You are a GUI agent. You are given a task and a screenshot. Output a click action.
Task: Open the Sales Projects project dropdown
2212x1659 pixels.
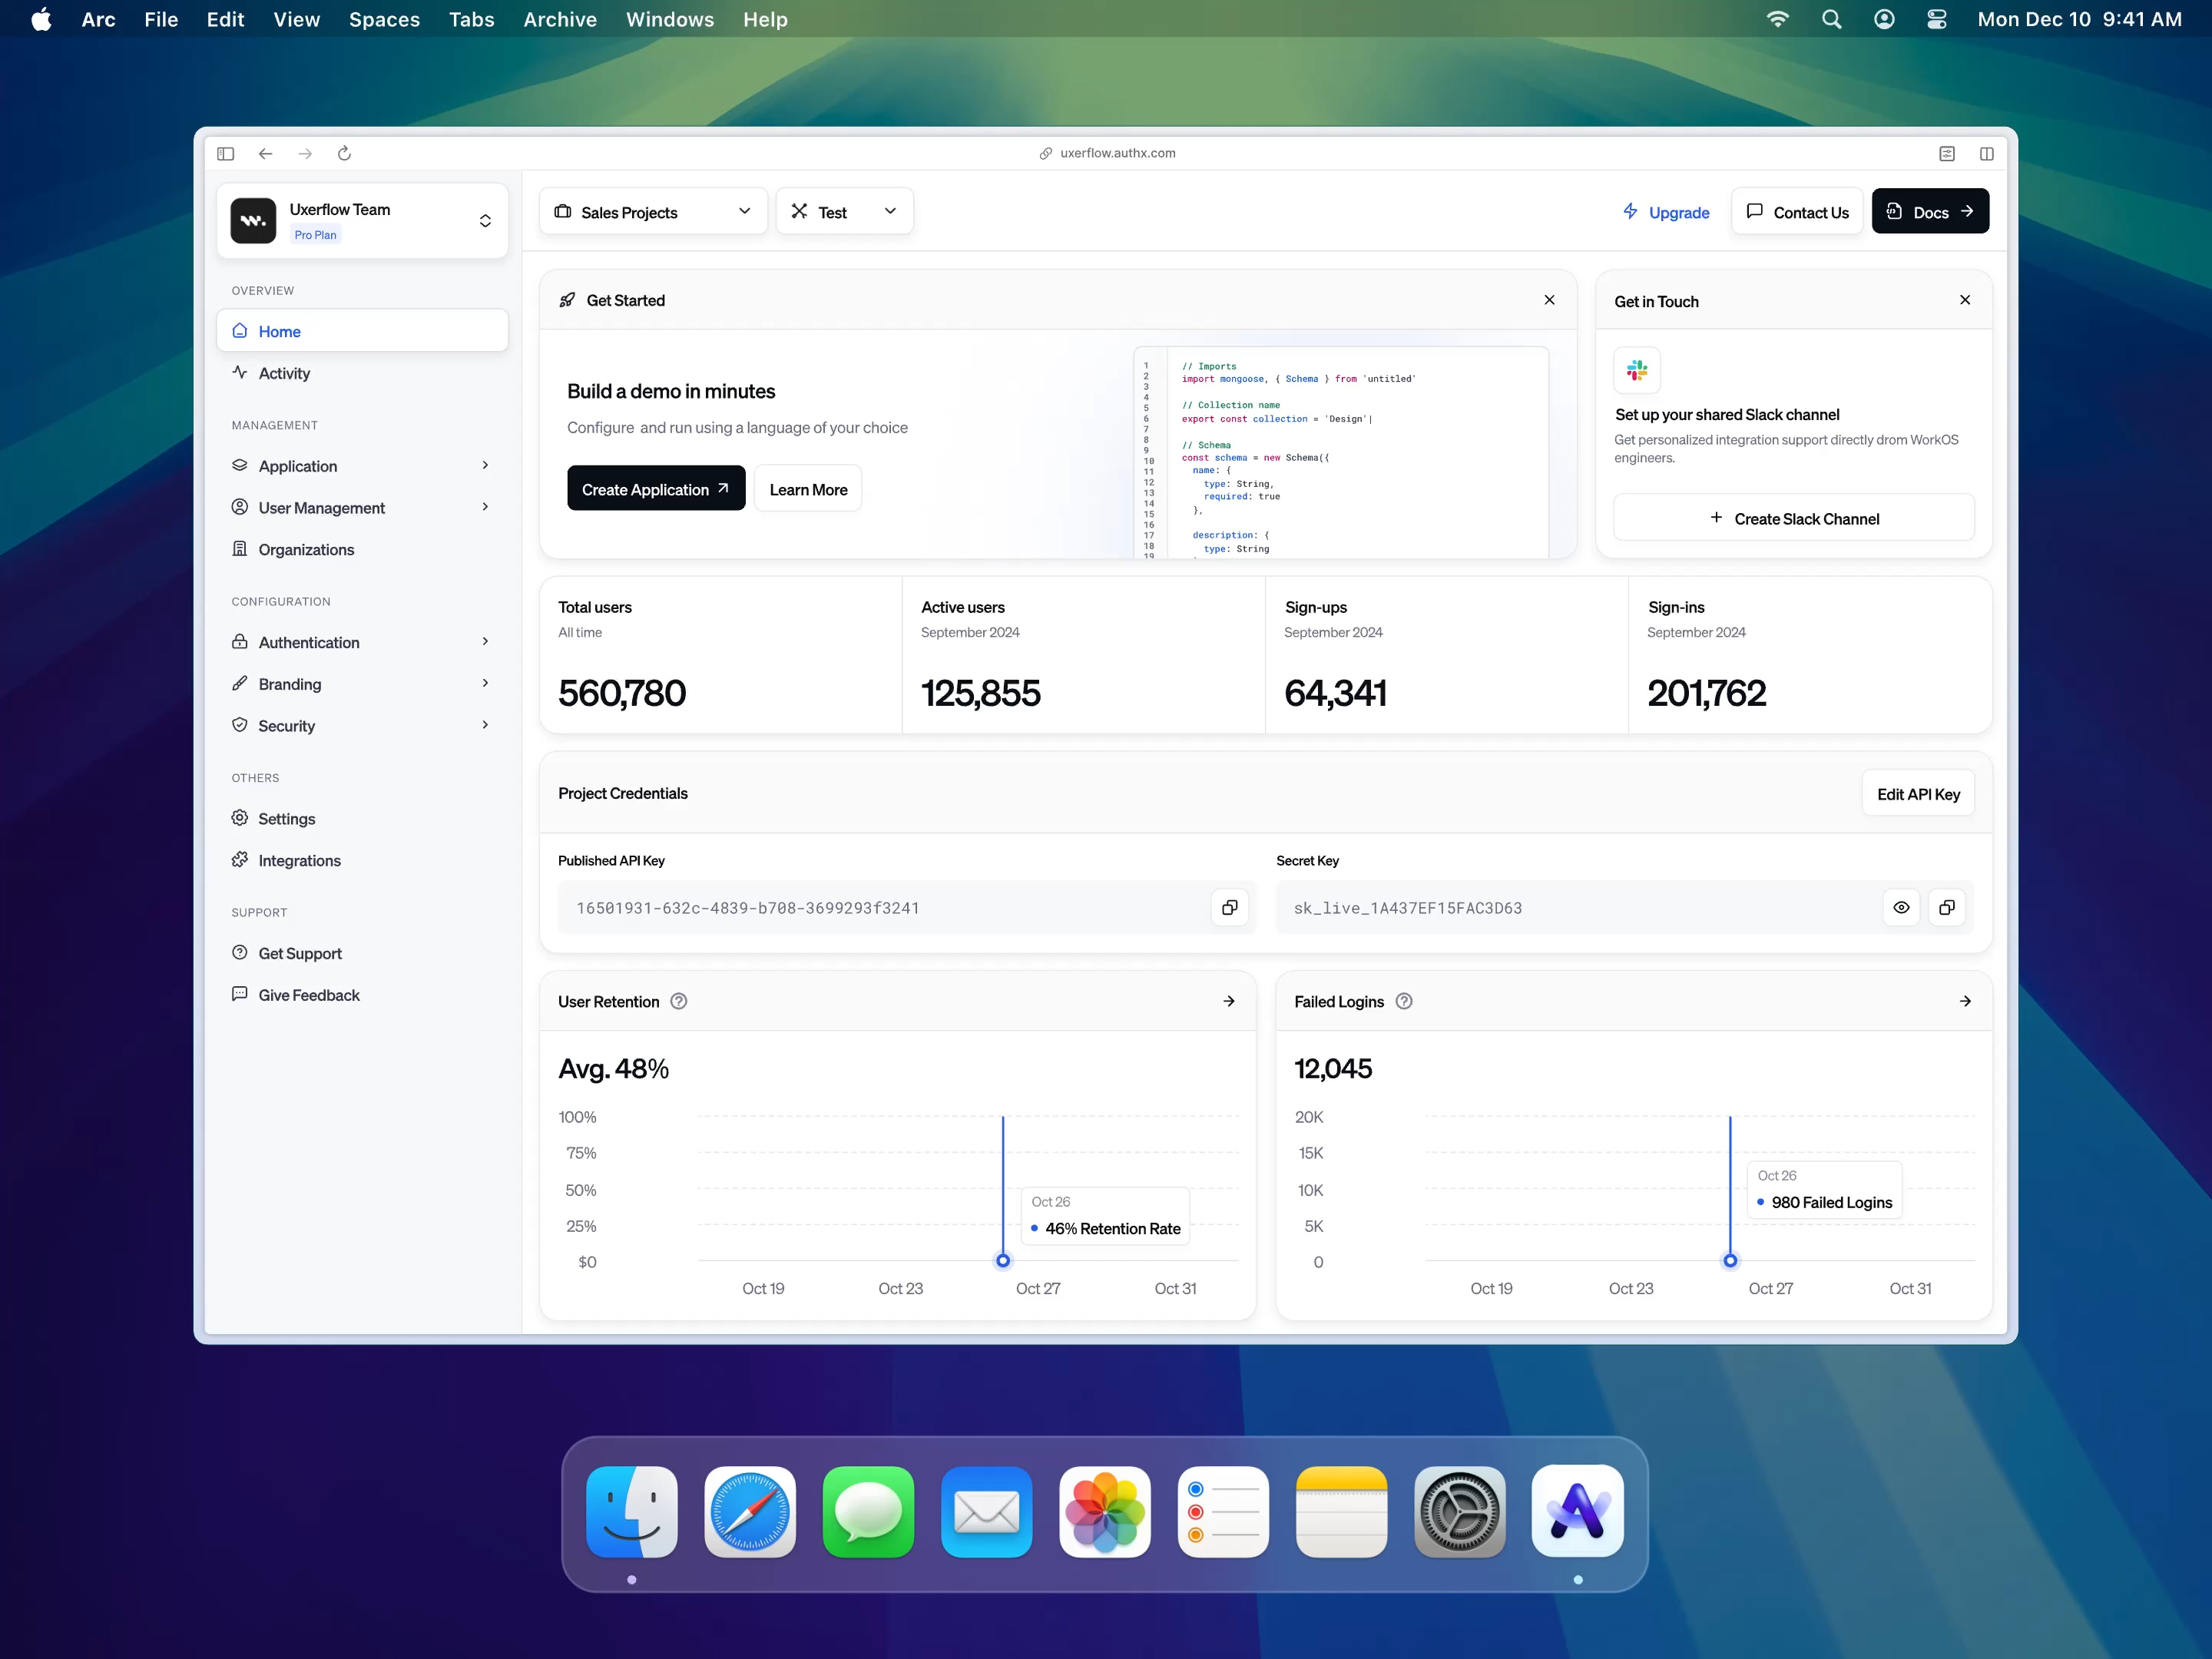(x=652, y=211)
